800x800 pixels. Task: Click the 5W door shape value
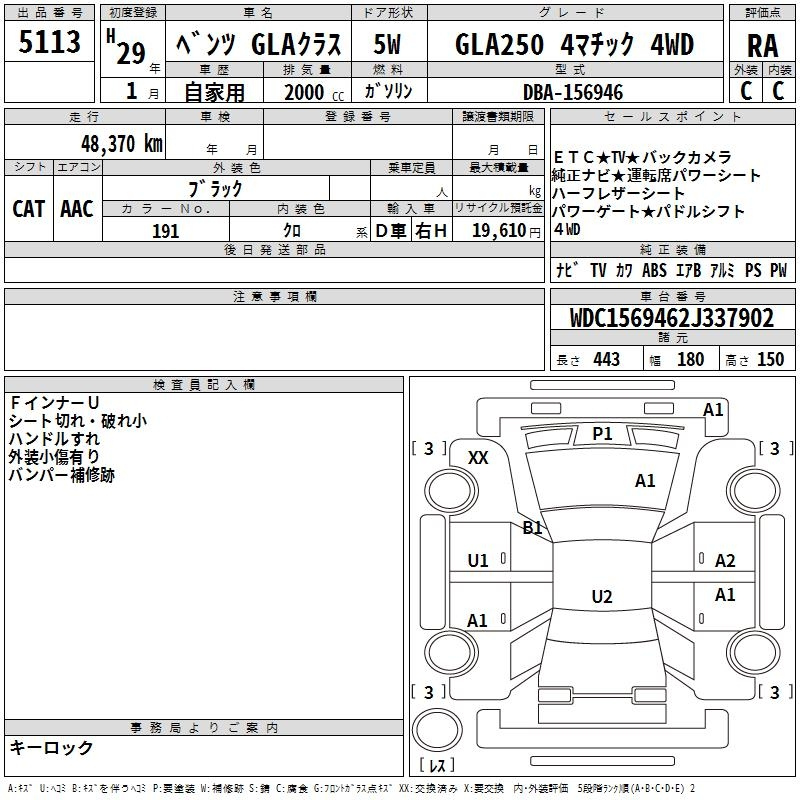[x=388, y=45]
